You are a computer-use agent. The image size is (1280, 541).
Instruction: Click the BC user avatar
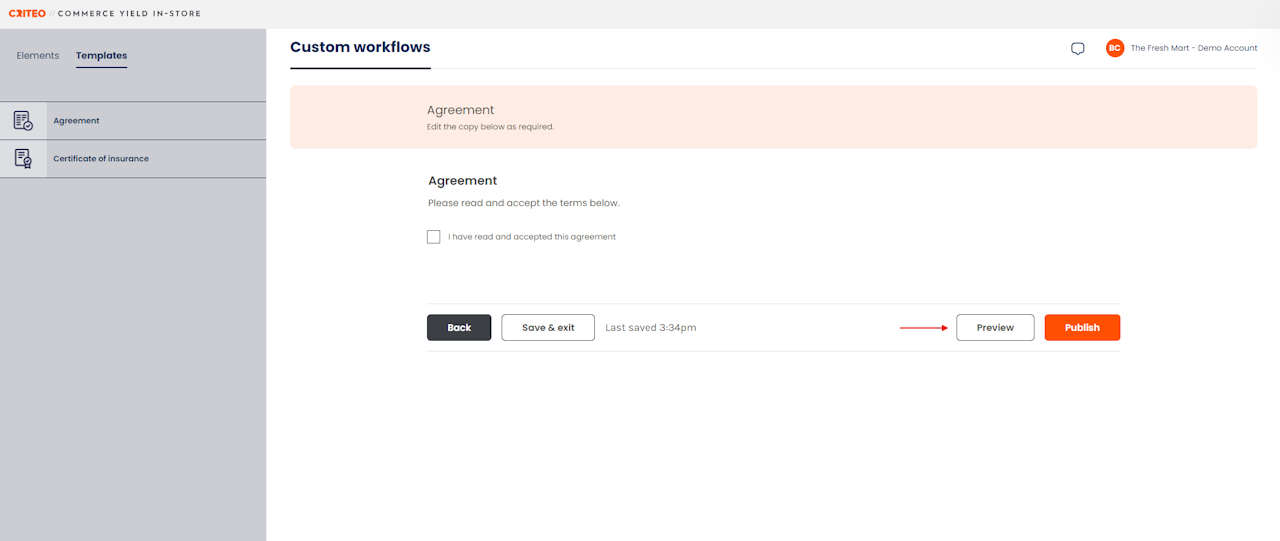click(1115, 48)
